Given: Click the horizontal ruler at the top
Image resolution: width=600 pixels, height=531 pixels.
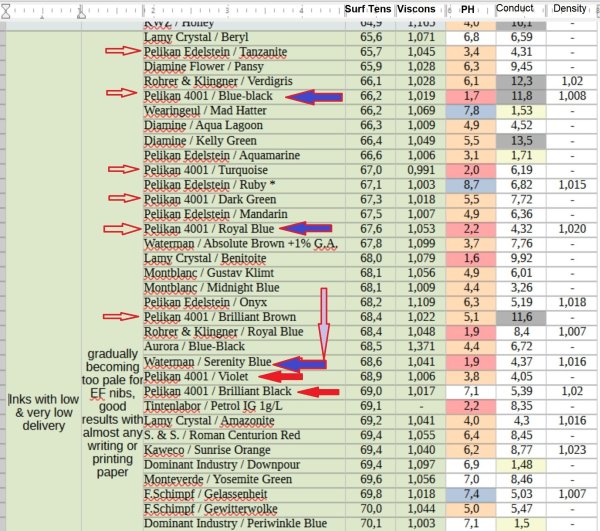Looking at the screenshot, I should (x=170, y=8).
